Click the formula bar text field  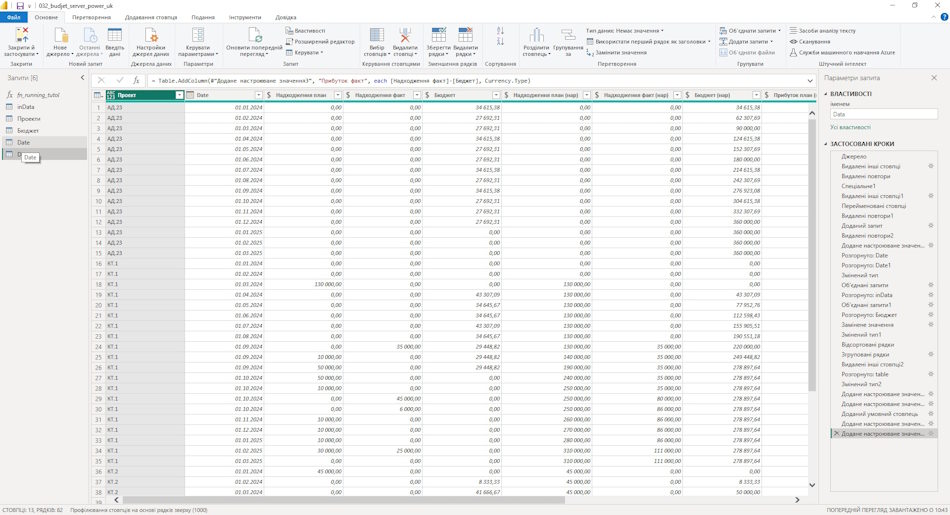[476, 81]
